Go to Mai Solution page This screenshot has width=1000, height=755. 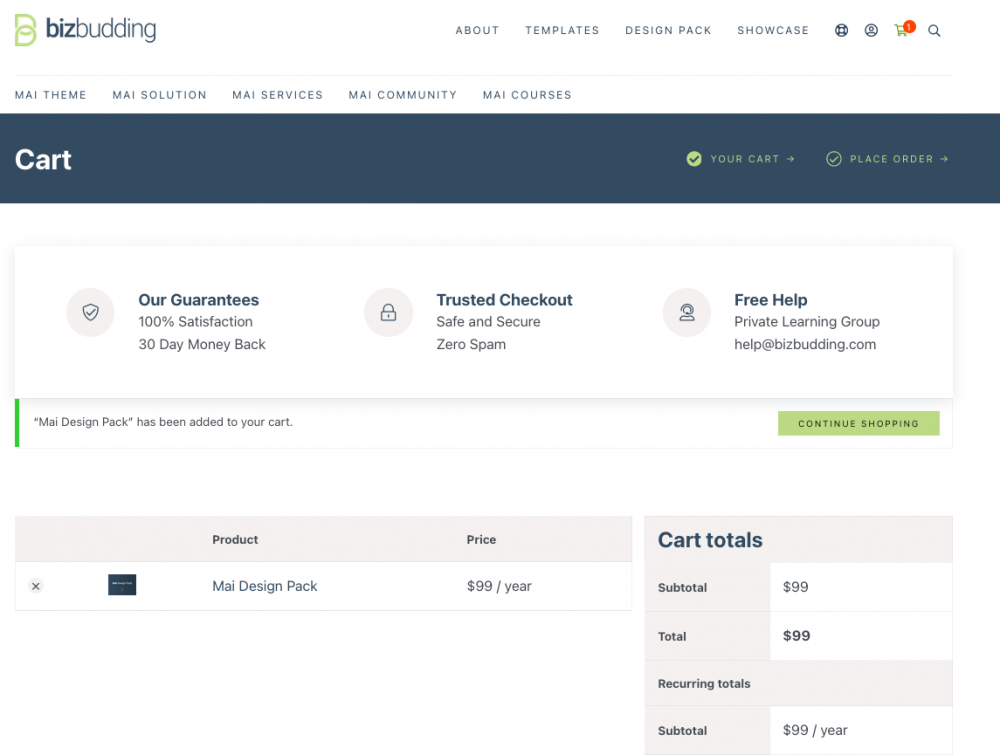click(x=159, y=95)
